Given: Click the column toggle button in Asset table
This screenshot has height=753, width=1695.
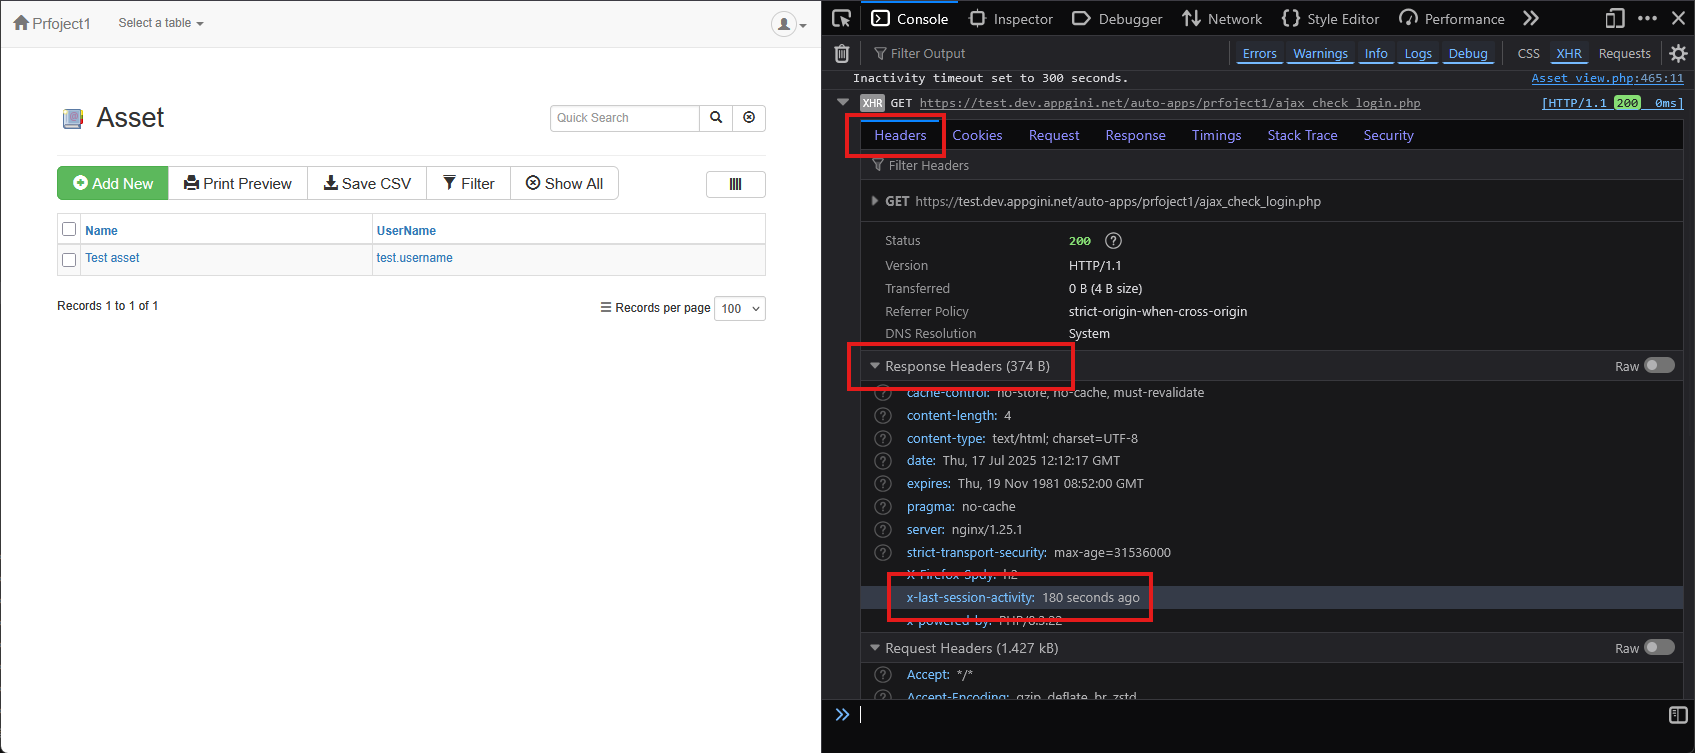Looking at the screenshot, I should click(735, 184).
